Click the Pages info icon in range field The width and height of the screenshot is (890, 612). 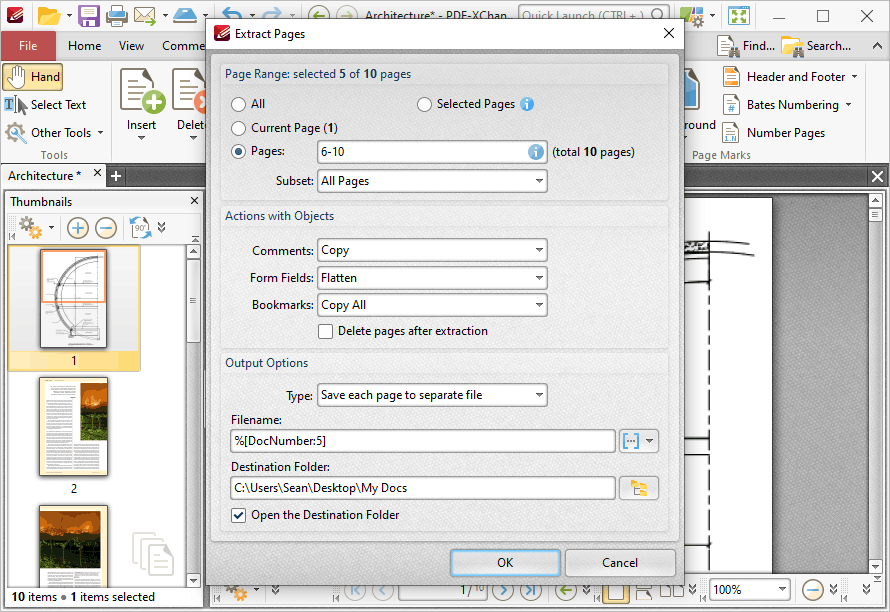click(535, 152)
